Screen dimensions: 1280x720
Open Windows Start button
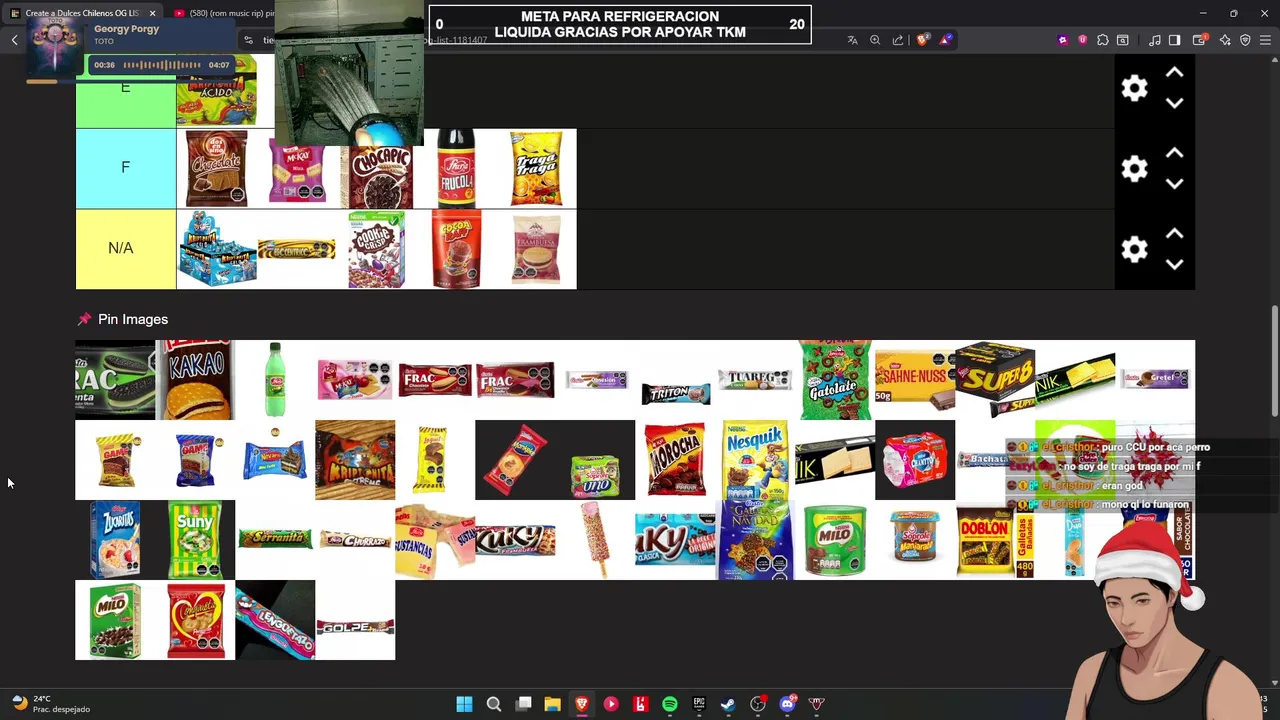click(x=464, y=704)
